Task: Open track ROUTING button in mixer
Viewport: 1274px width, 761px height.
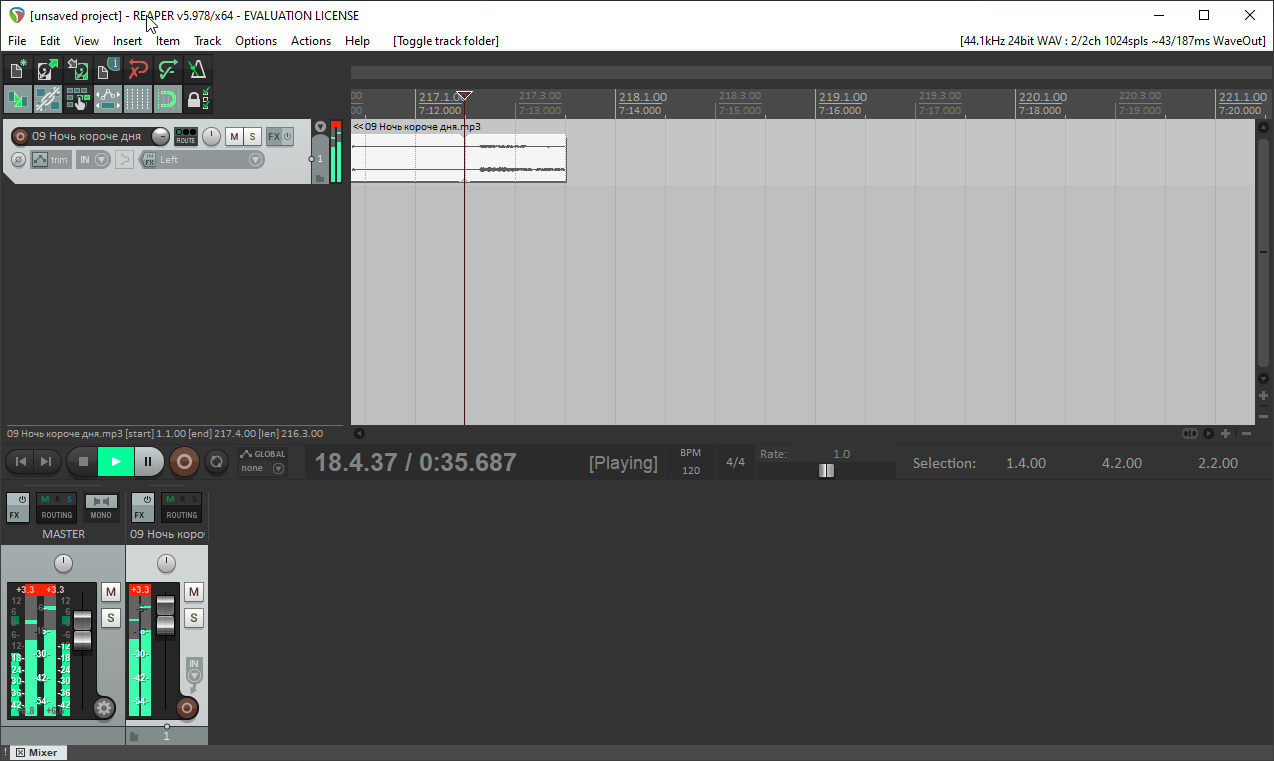Action: 182,508
